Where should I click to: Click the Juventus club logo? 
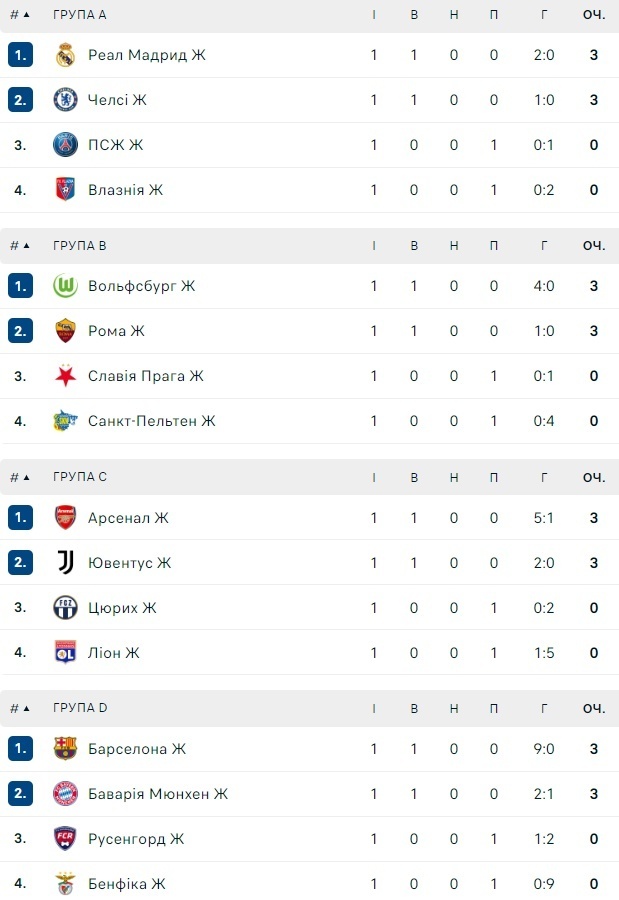click(65, 563)
